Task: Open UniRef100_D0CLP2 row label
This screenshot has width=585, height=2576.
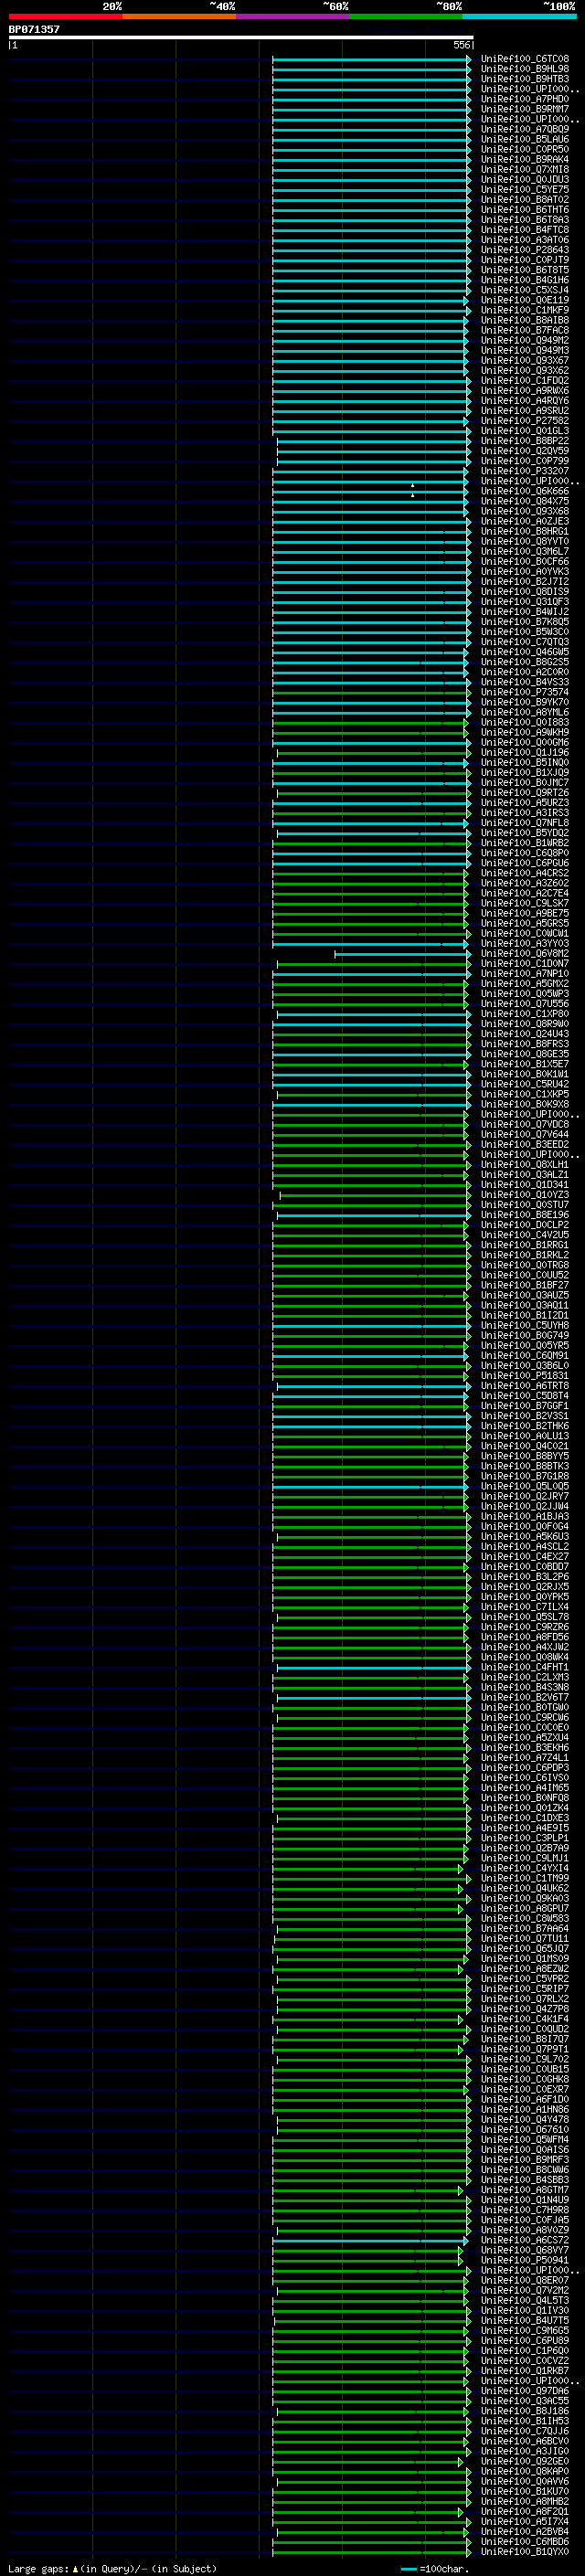Action: click(x=524, y=1225)
